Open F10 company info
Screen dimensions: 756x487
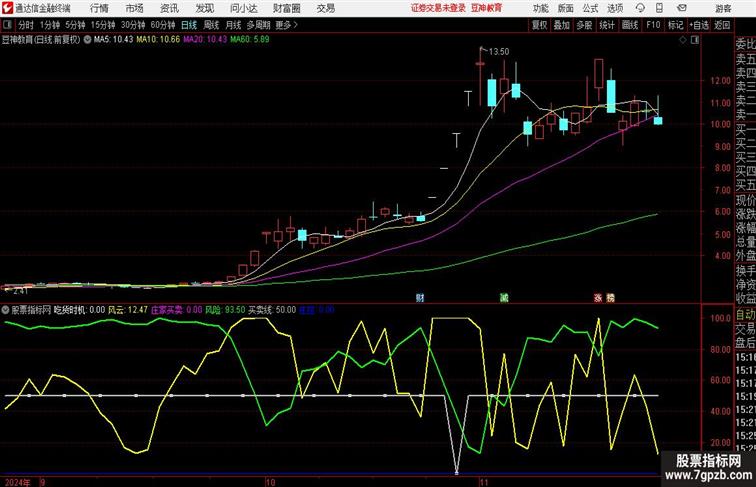coord(653,25)
